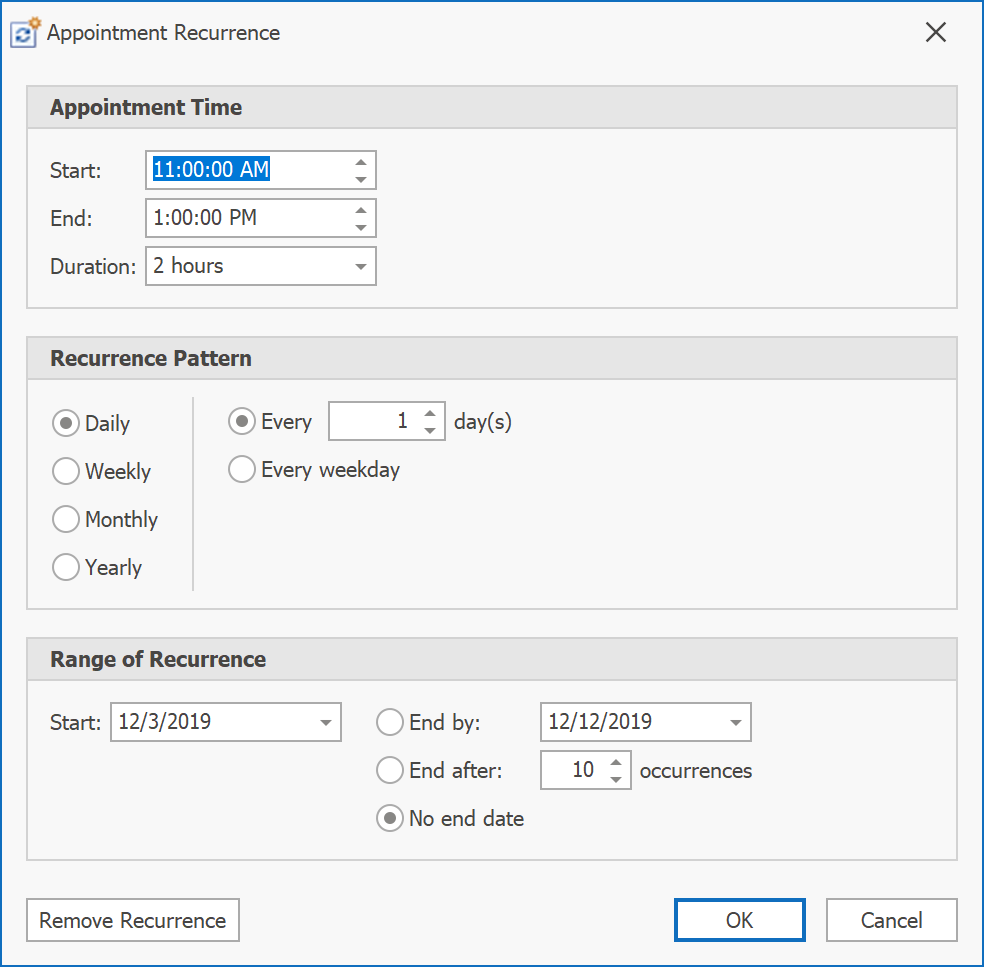Image resolution: width=984 pixels, height=967 pixels.
Task: Select the Weekly recurrence pattern
Action: [66, 471]
